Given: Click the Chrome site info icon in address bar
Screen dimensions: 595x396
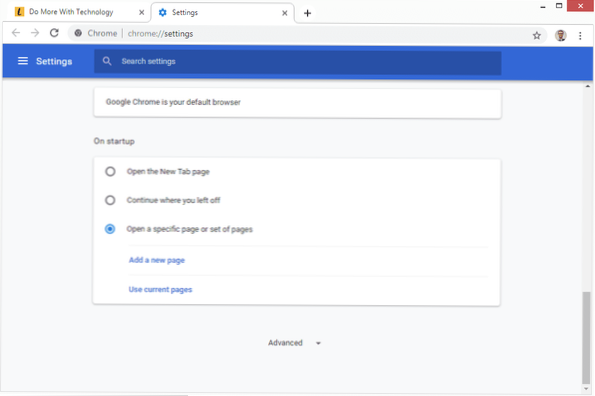Looking at the screenshot, I should pyautogui.click(x=78, y=33).
